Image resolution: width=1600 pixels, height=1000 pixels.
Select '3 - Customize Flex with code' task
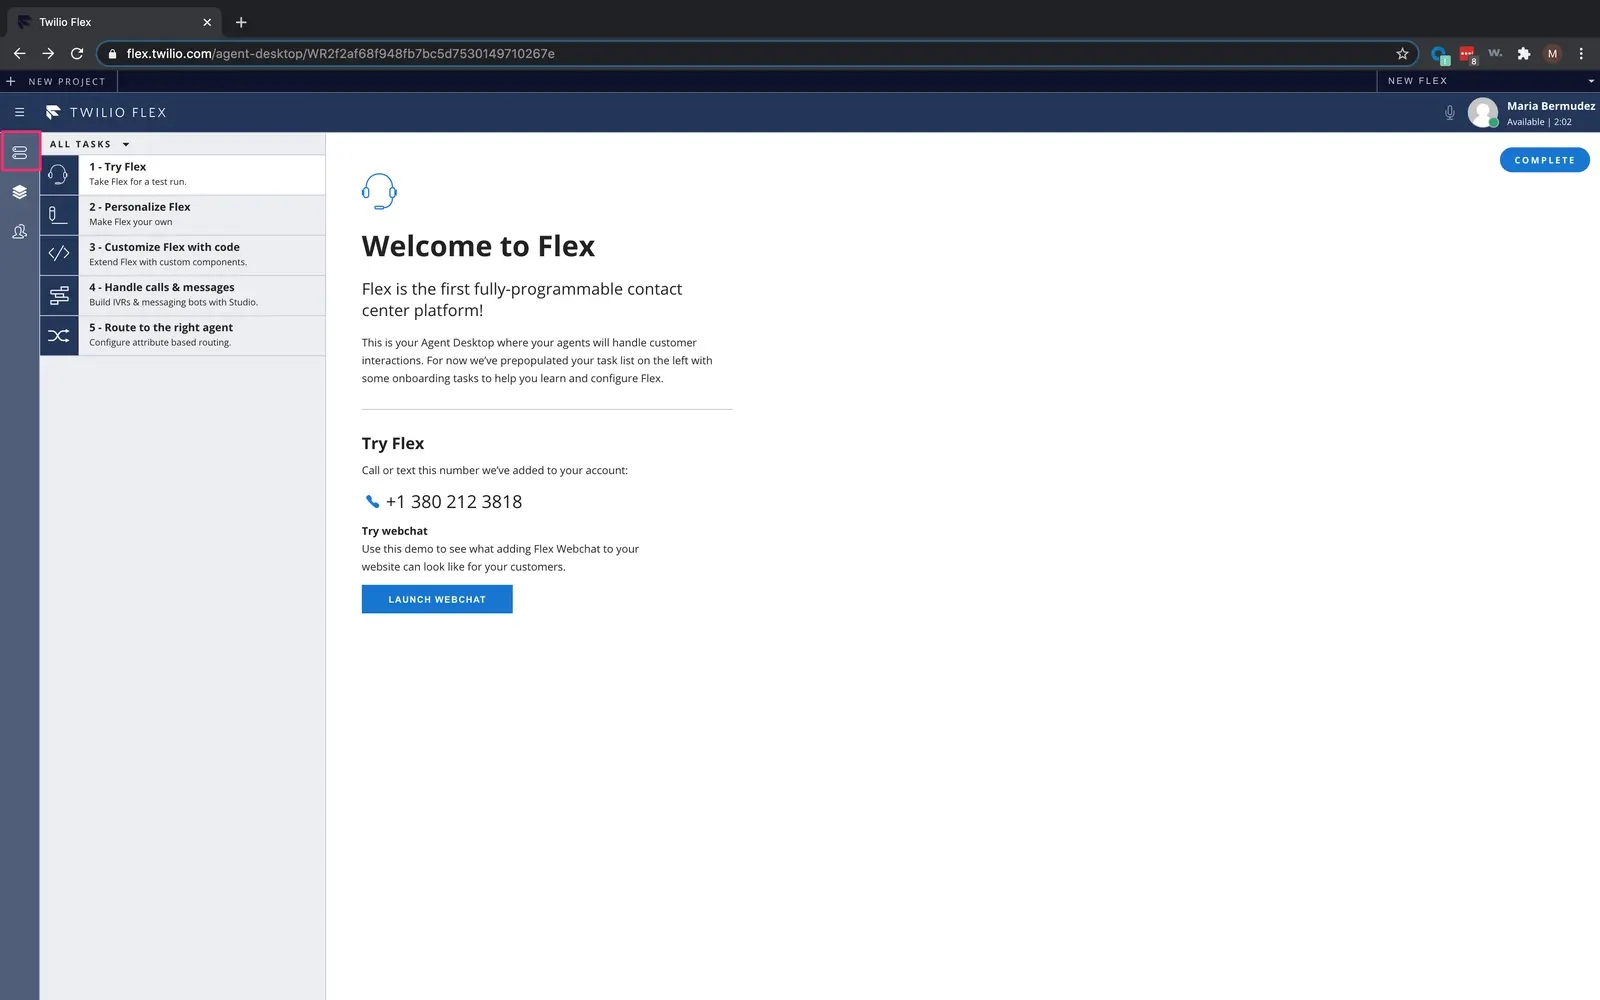pos(182,255)
